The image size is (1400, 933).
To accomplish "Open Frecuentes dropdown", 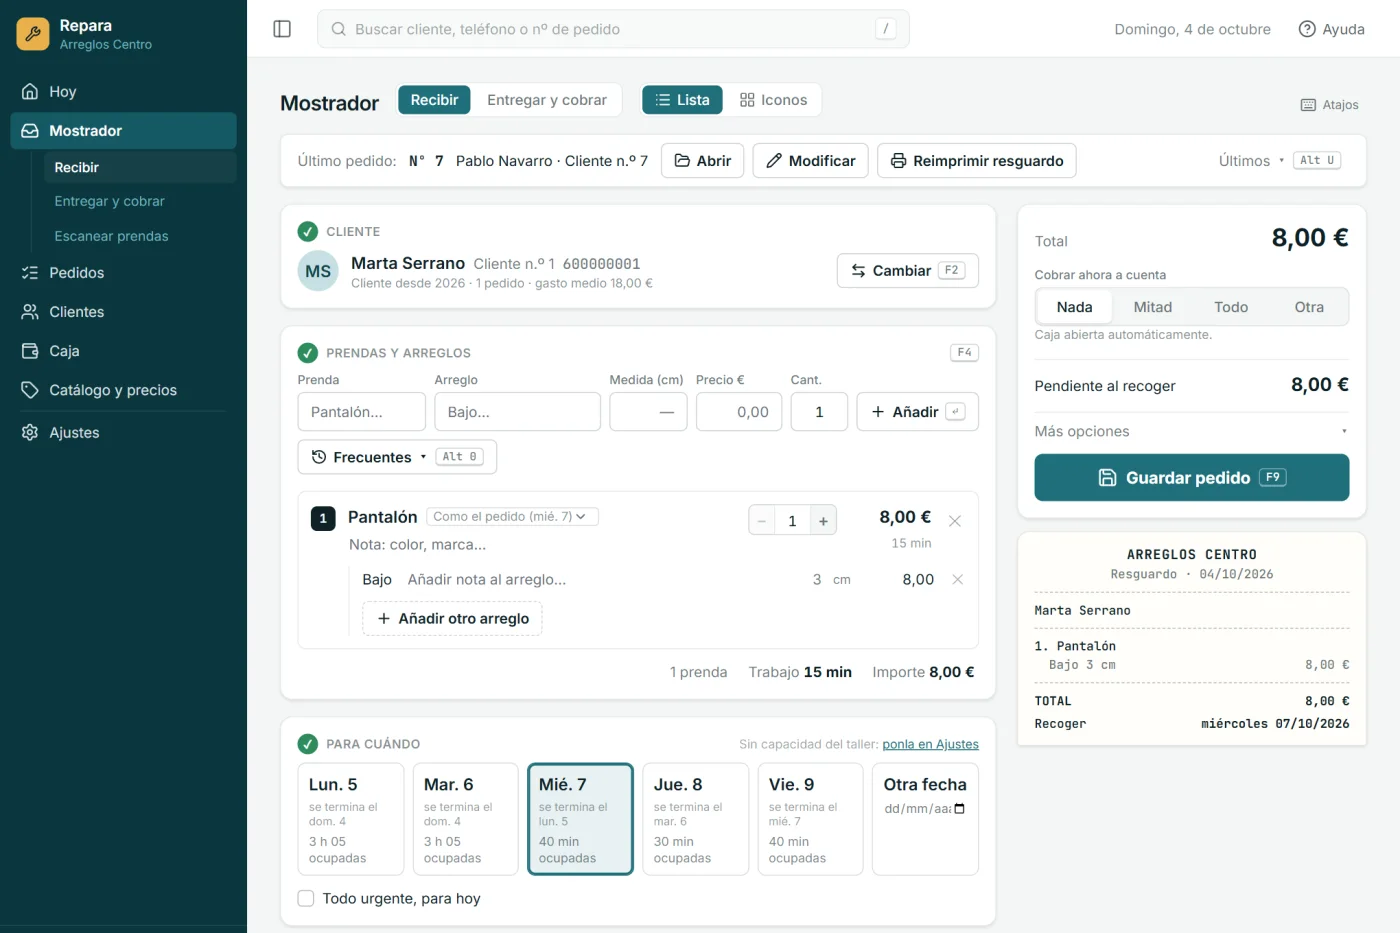I will (x=397, y=457).
